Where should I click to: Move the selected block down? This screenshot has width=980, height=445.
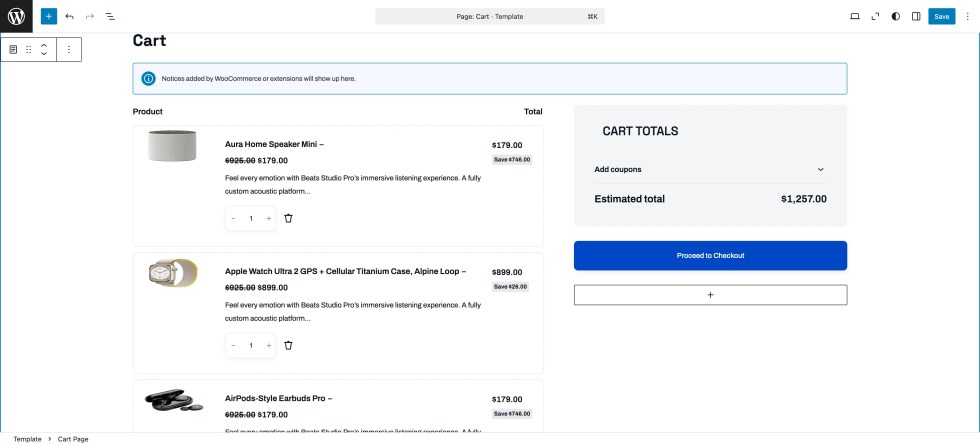(x=44, y=54)
